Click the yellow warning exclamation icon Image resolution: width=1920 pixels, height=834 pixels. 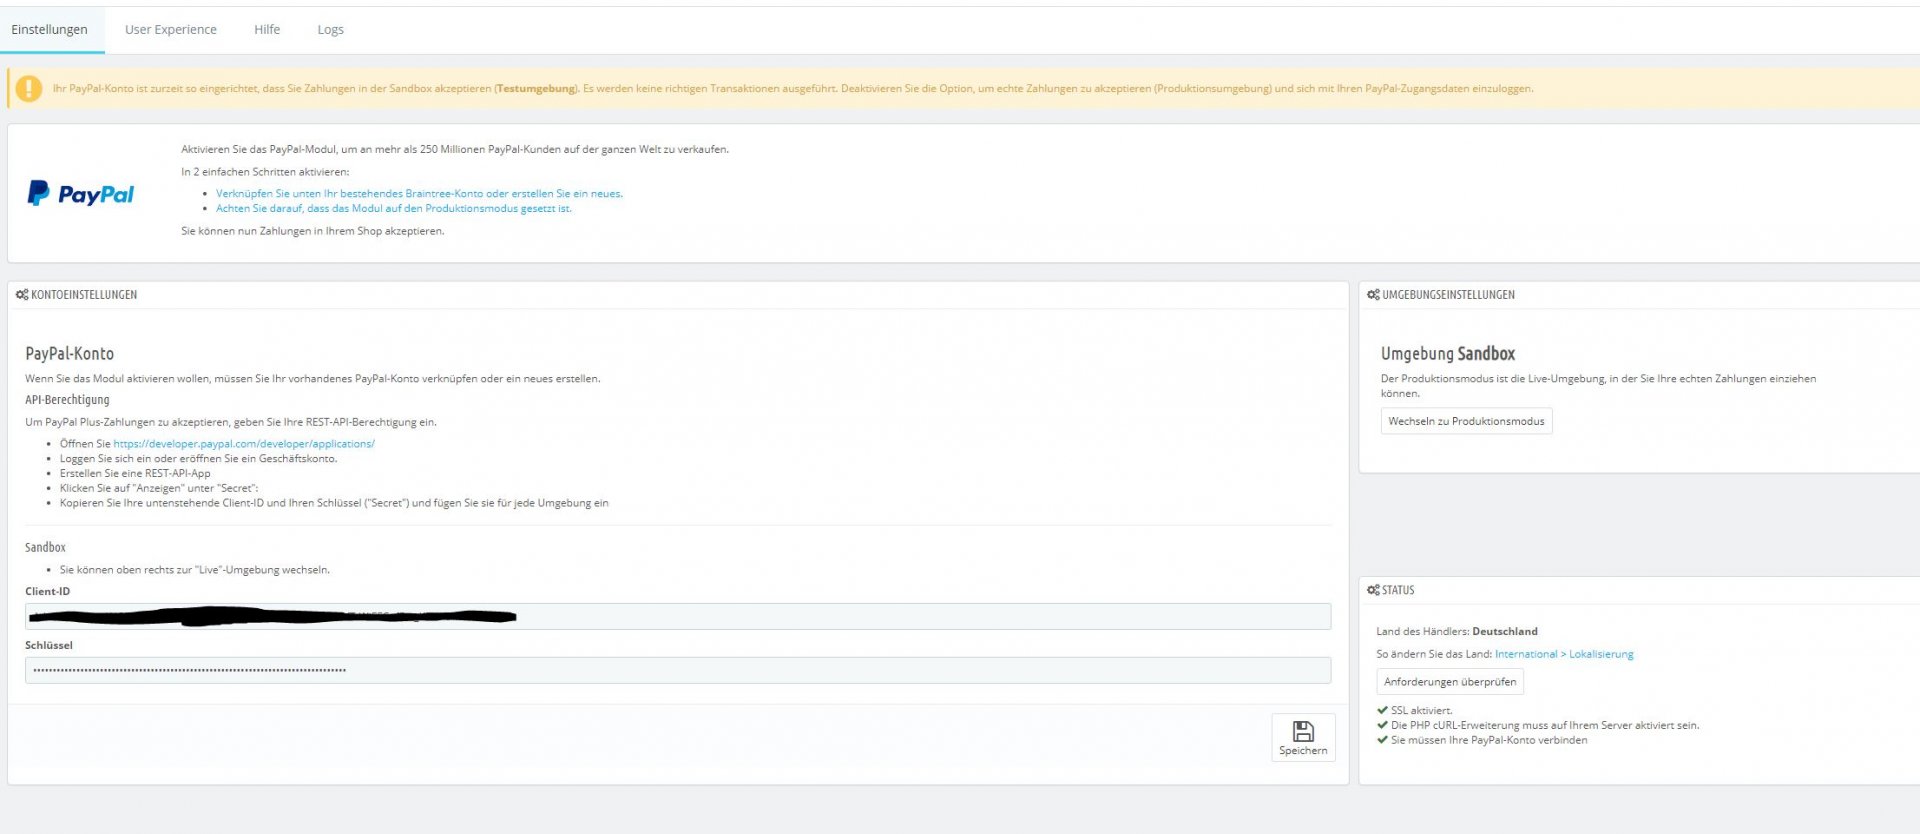[x=29, y=88]
